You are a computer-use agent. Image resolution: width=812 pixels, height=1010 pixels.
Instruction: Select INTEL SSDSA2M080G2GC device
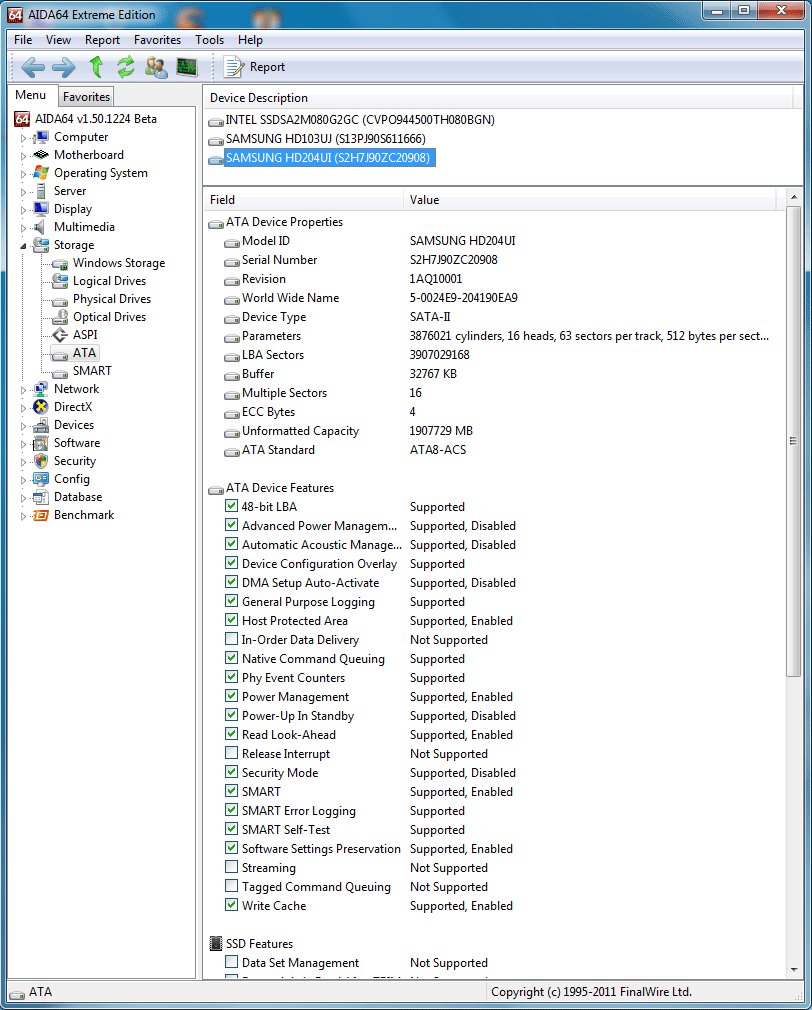360,120
